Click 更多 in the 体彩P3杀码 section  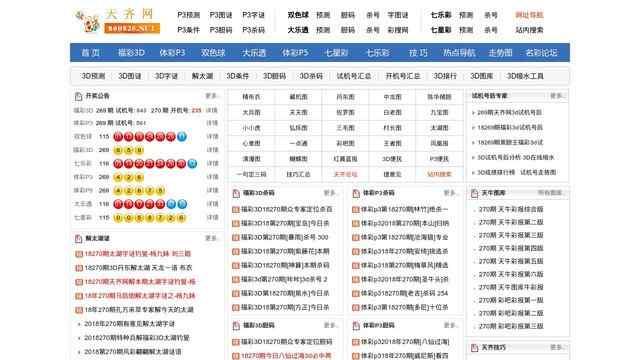(450, 193)
